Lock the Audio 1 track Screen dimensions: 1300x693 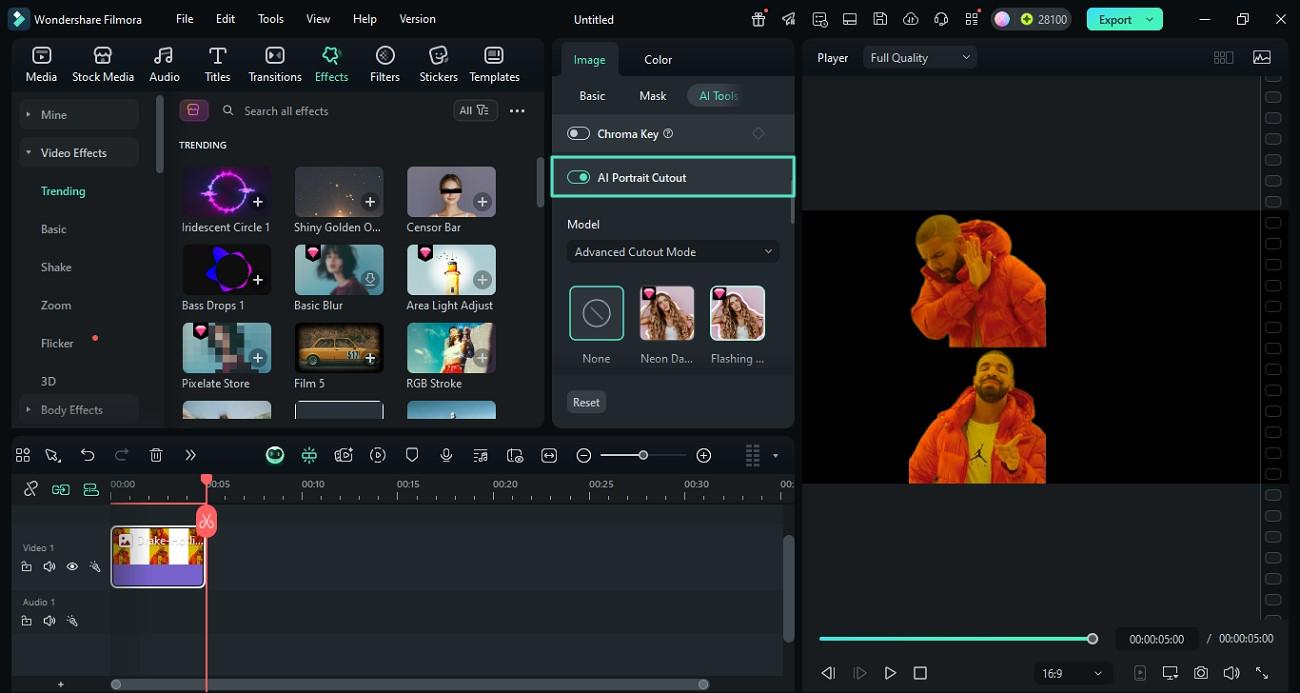coord(27,621)
